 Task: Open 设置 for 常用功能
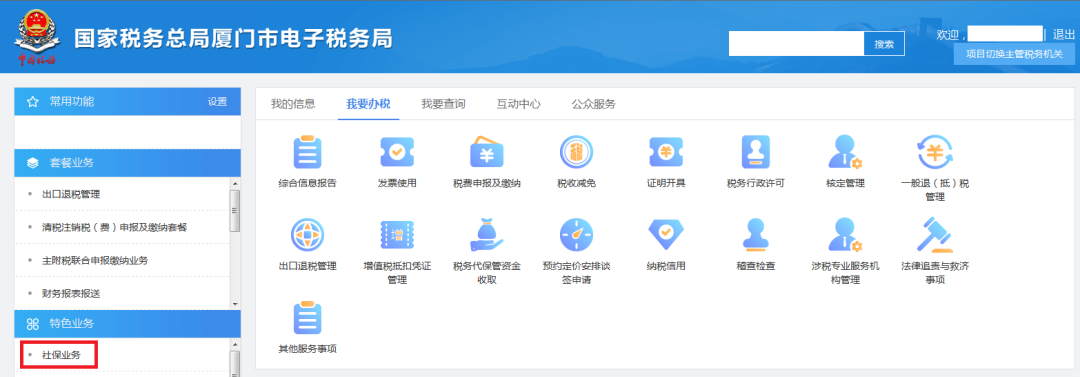(218, 102)
